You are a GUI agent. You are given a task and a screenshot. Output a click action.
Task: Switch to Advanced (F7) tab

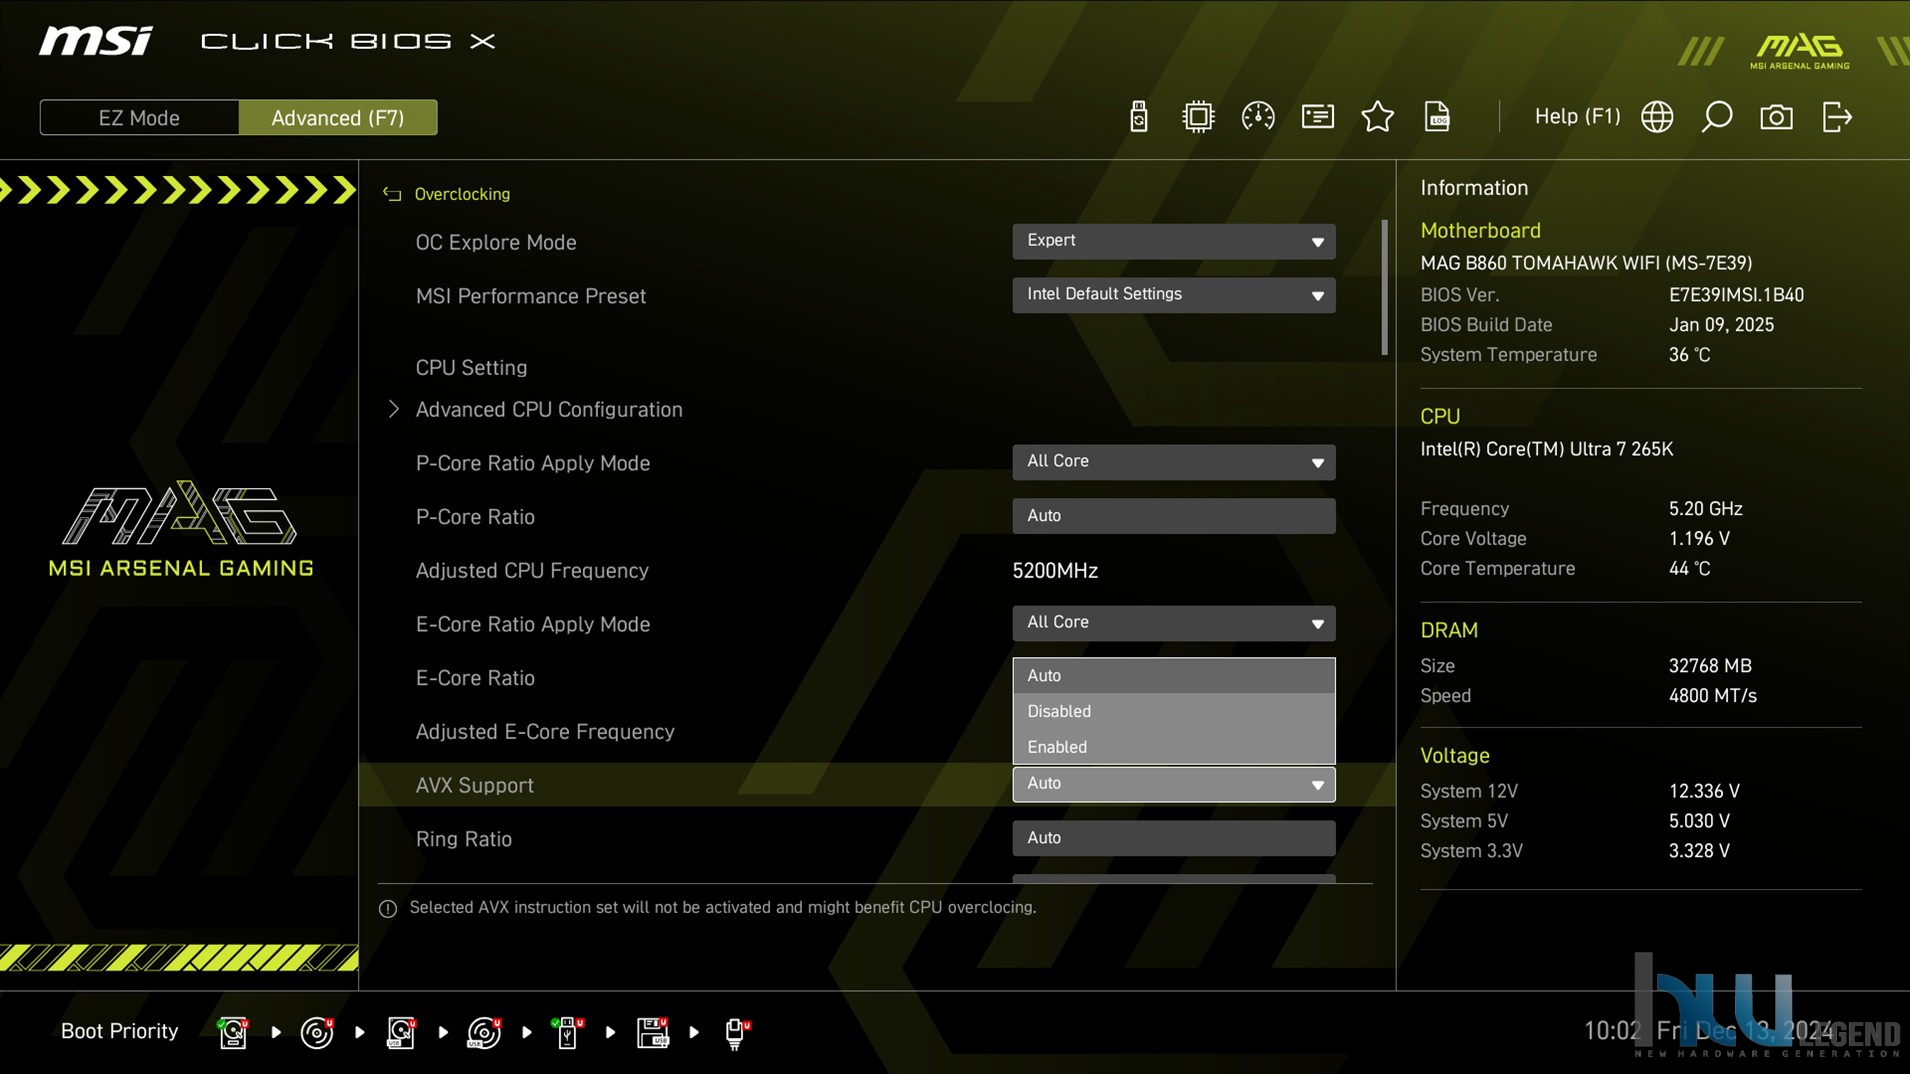(338, 118)
